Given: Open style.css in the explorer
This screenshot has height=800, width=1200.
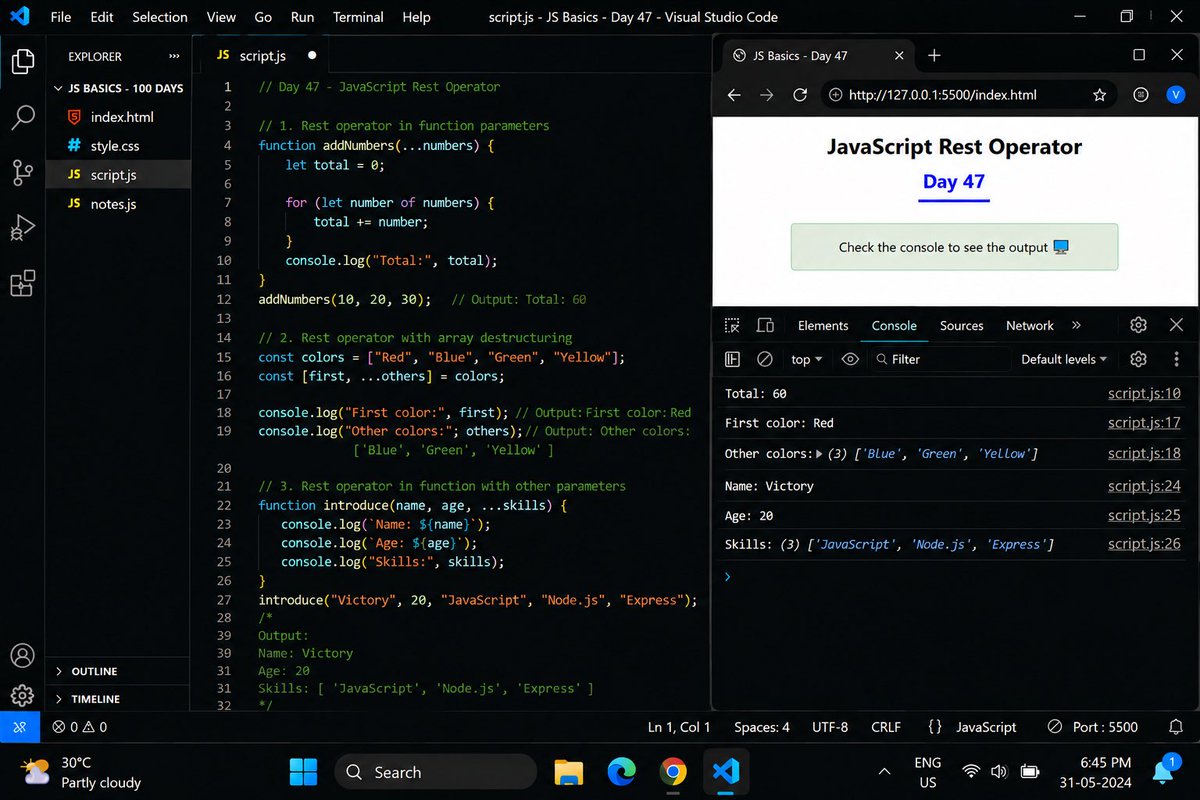Looking at the screenshot, I should [x=119, y=146].
